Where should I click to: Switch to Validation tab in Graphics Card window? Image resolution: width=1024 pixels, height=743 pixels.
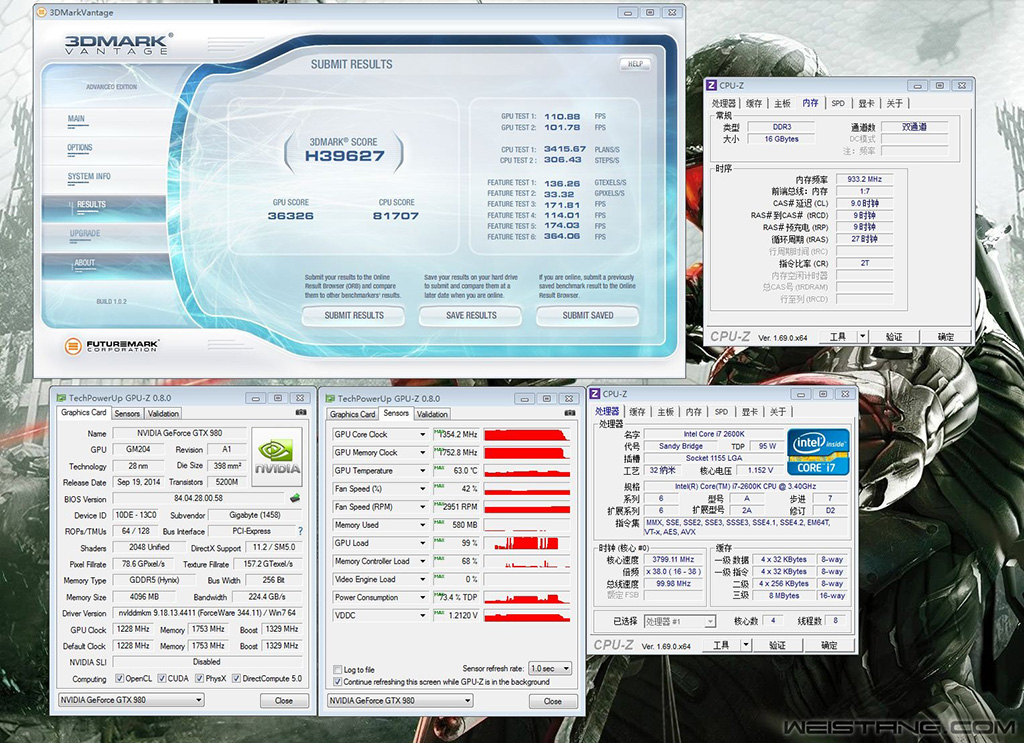point(163,413)
